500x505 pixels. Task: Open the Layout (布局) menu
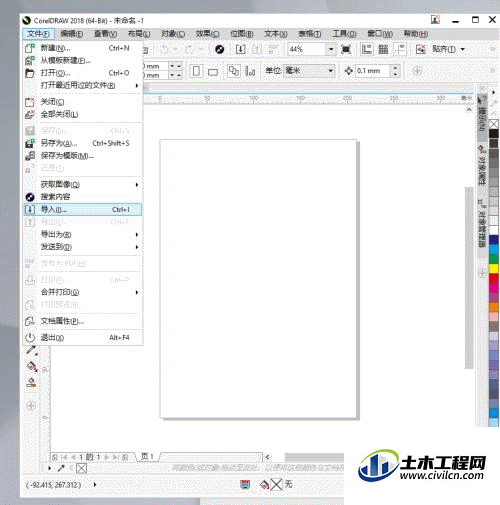tap(139, 34)
